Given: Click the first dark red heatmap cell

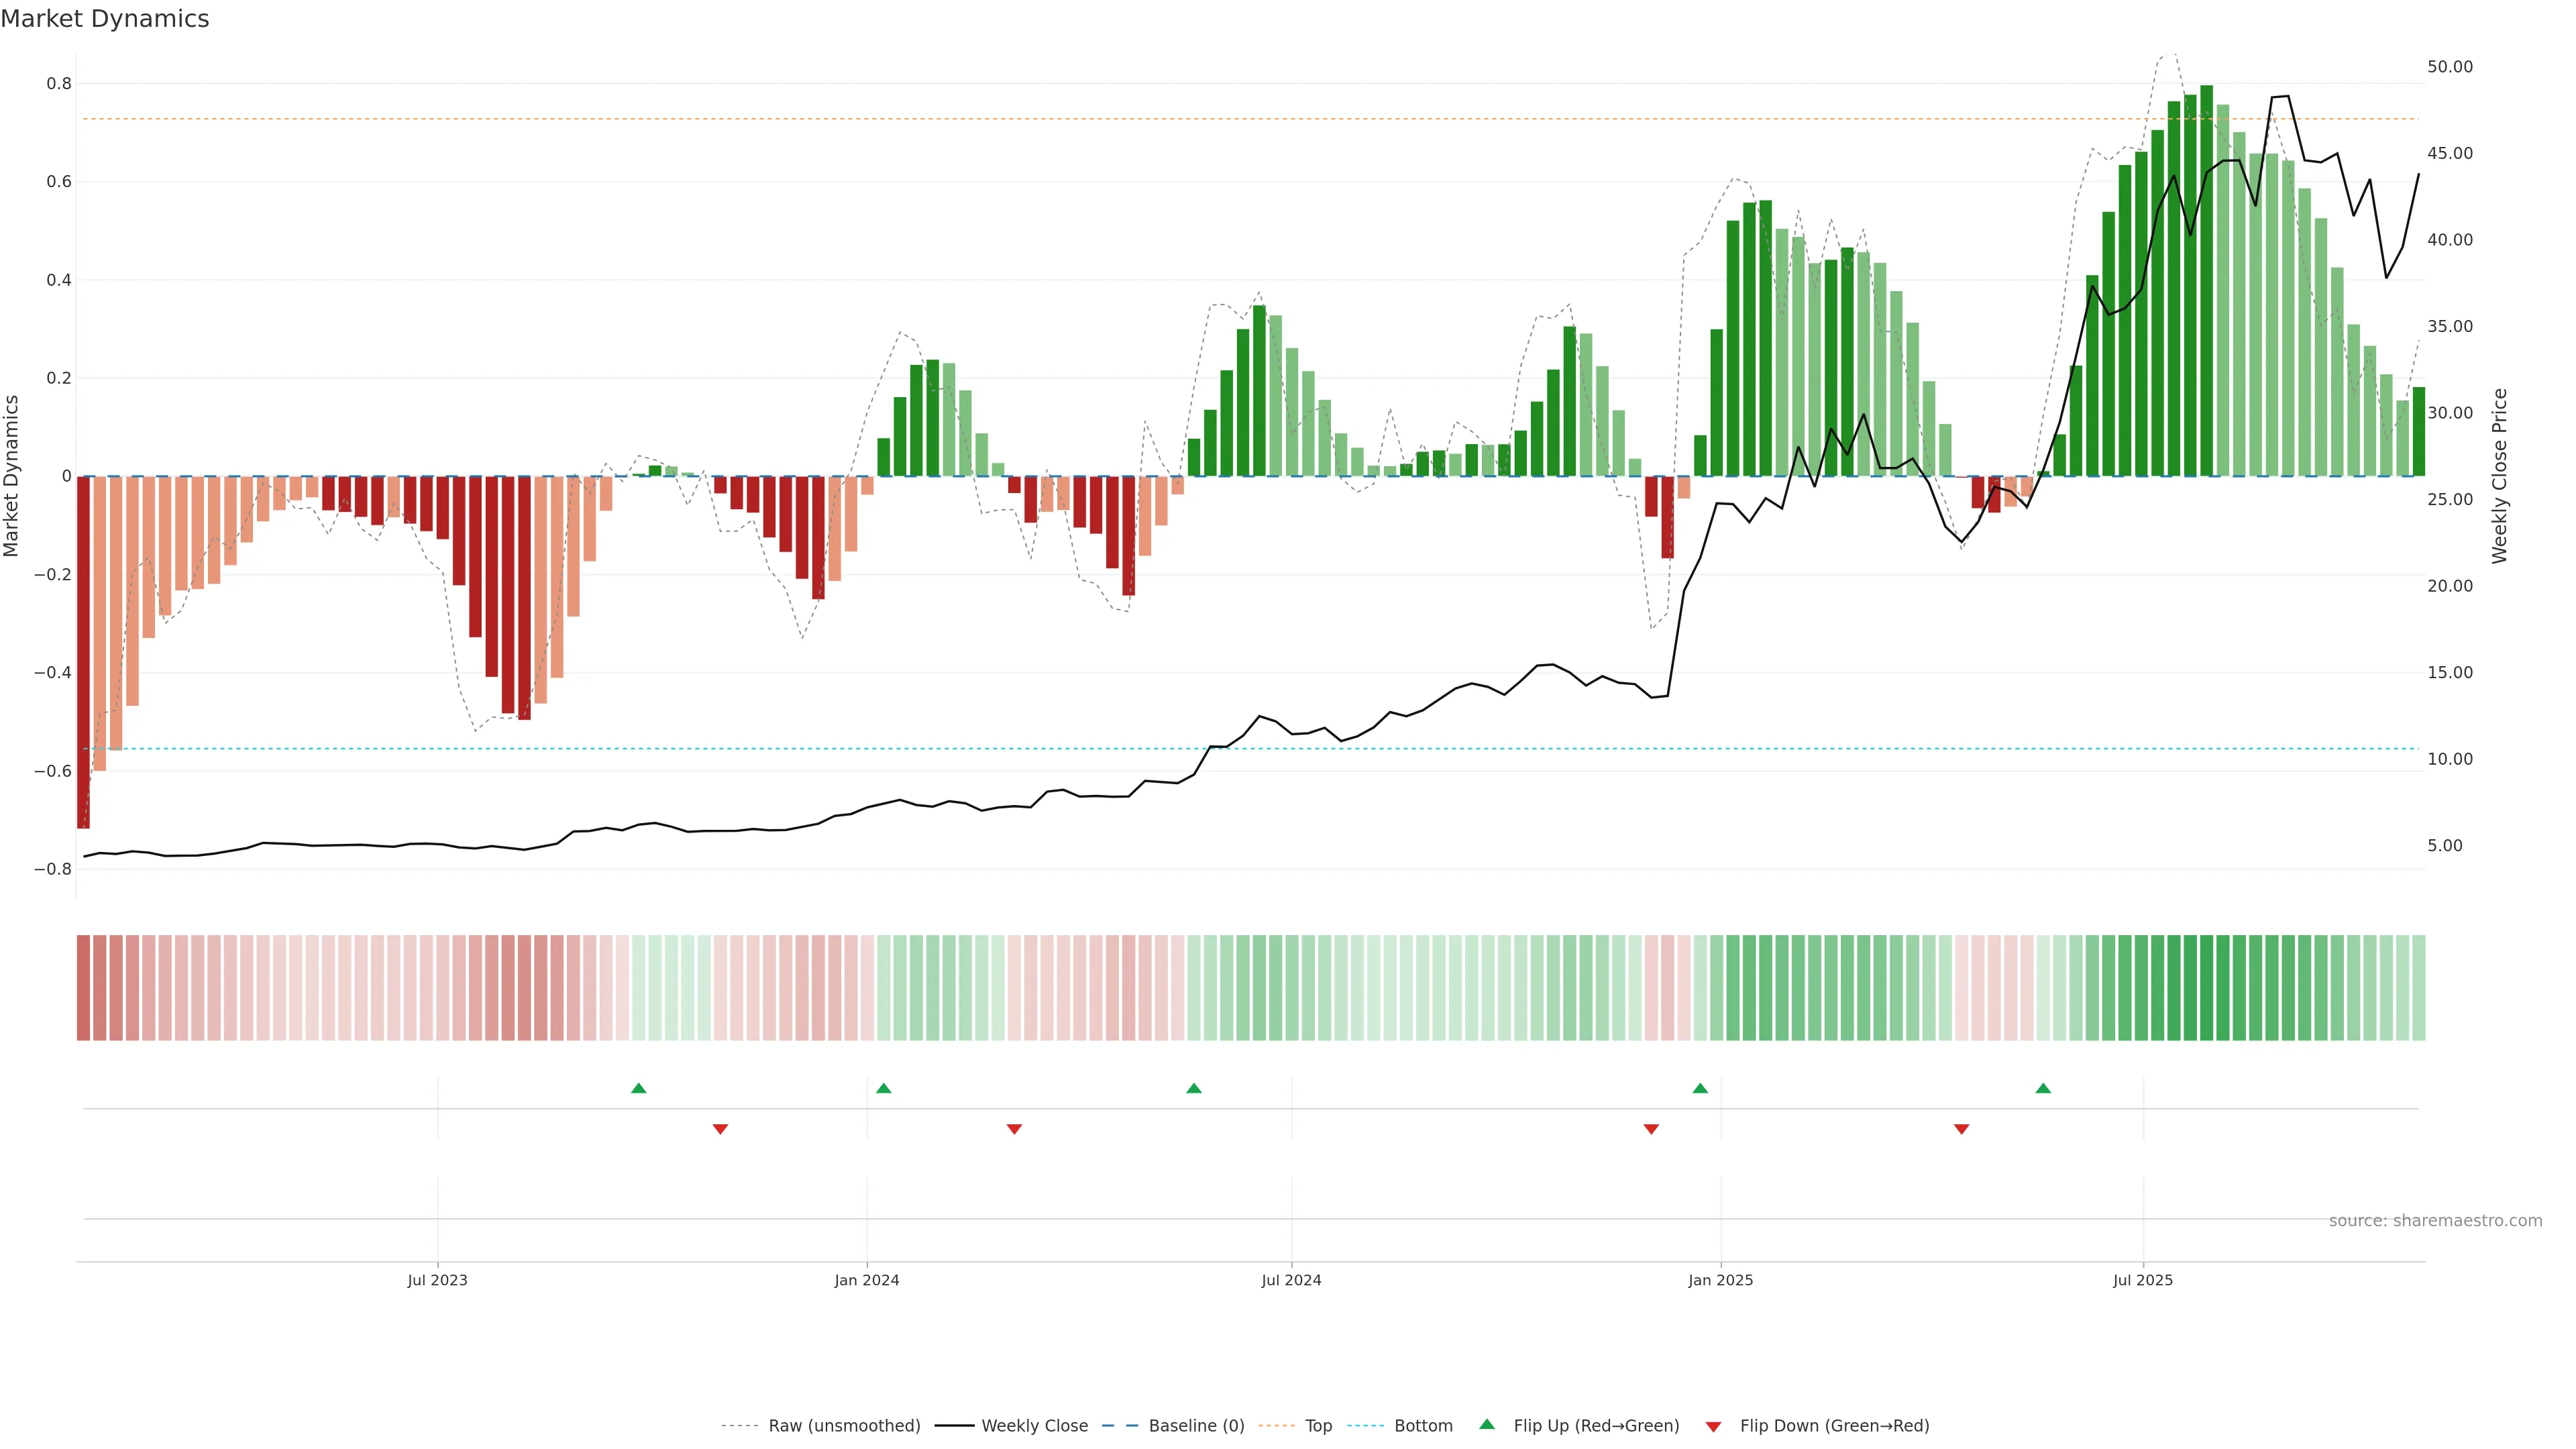Looking at the screenshot, I should pyautogui.click(x=83, y=987).
